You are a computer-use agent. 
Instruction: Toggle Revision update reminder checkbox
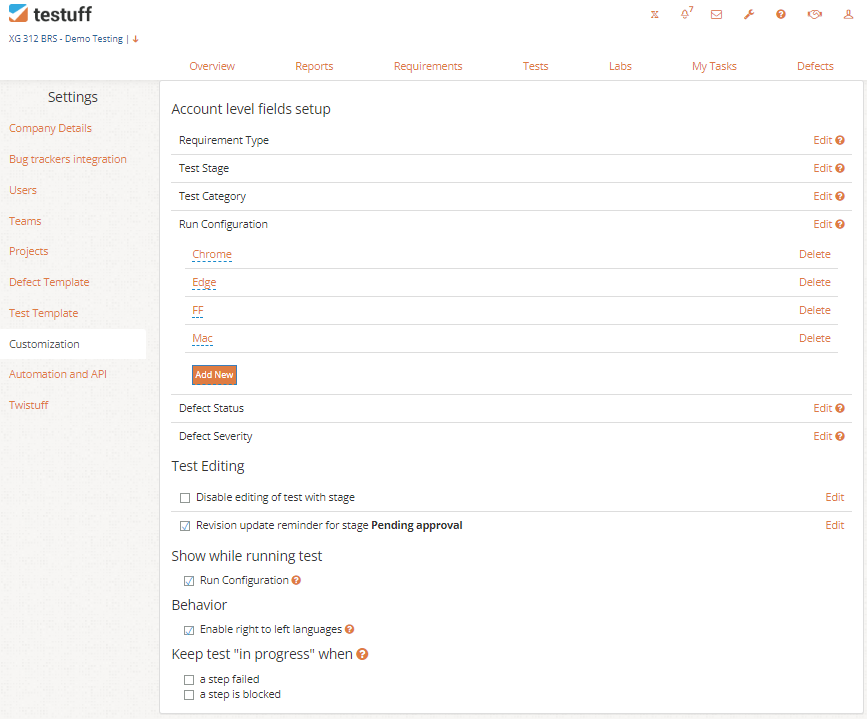pyautogui.click(x=185, y=526)
